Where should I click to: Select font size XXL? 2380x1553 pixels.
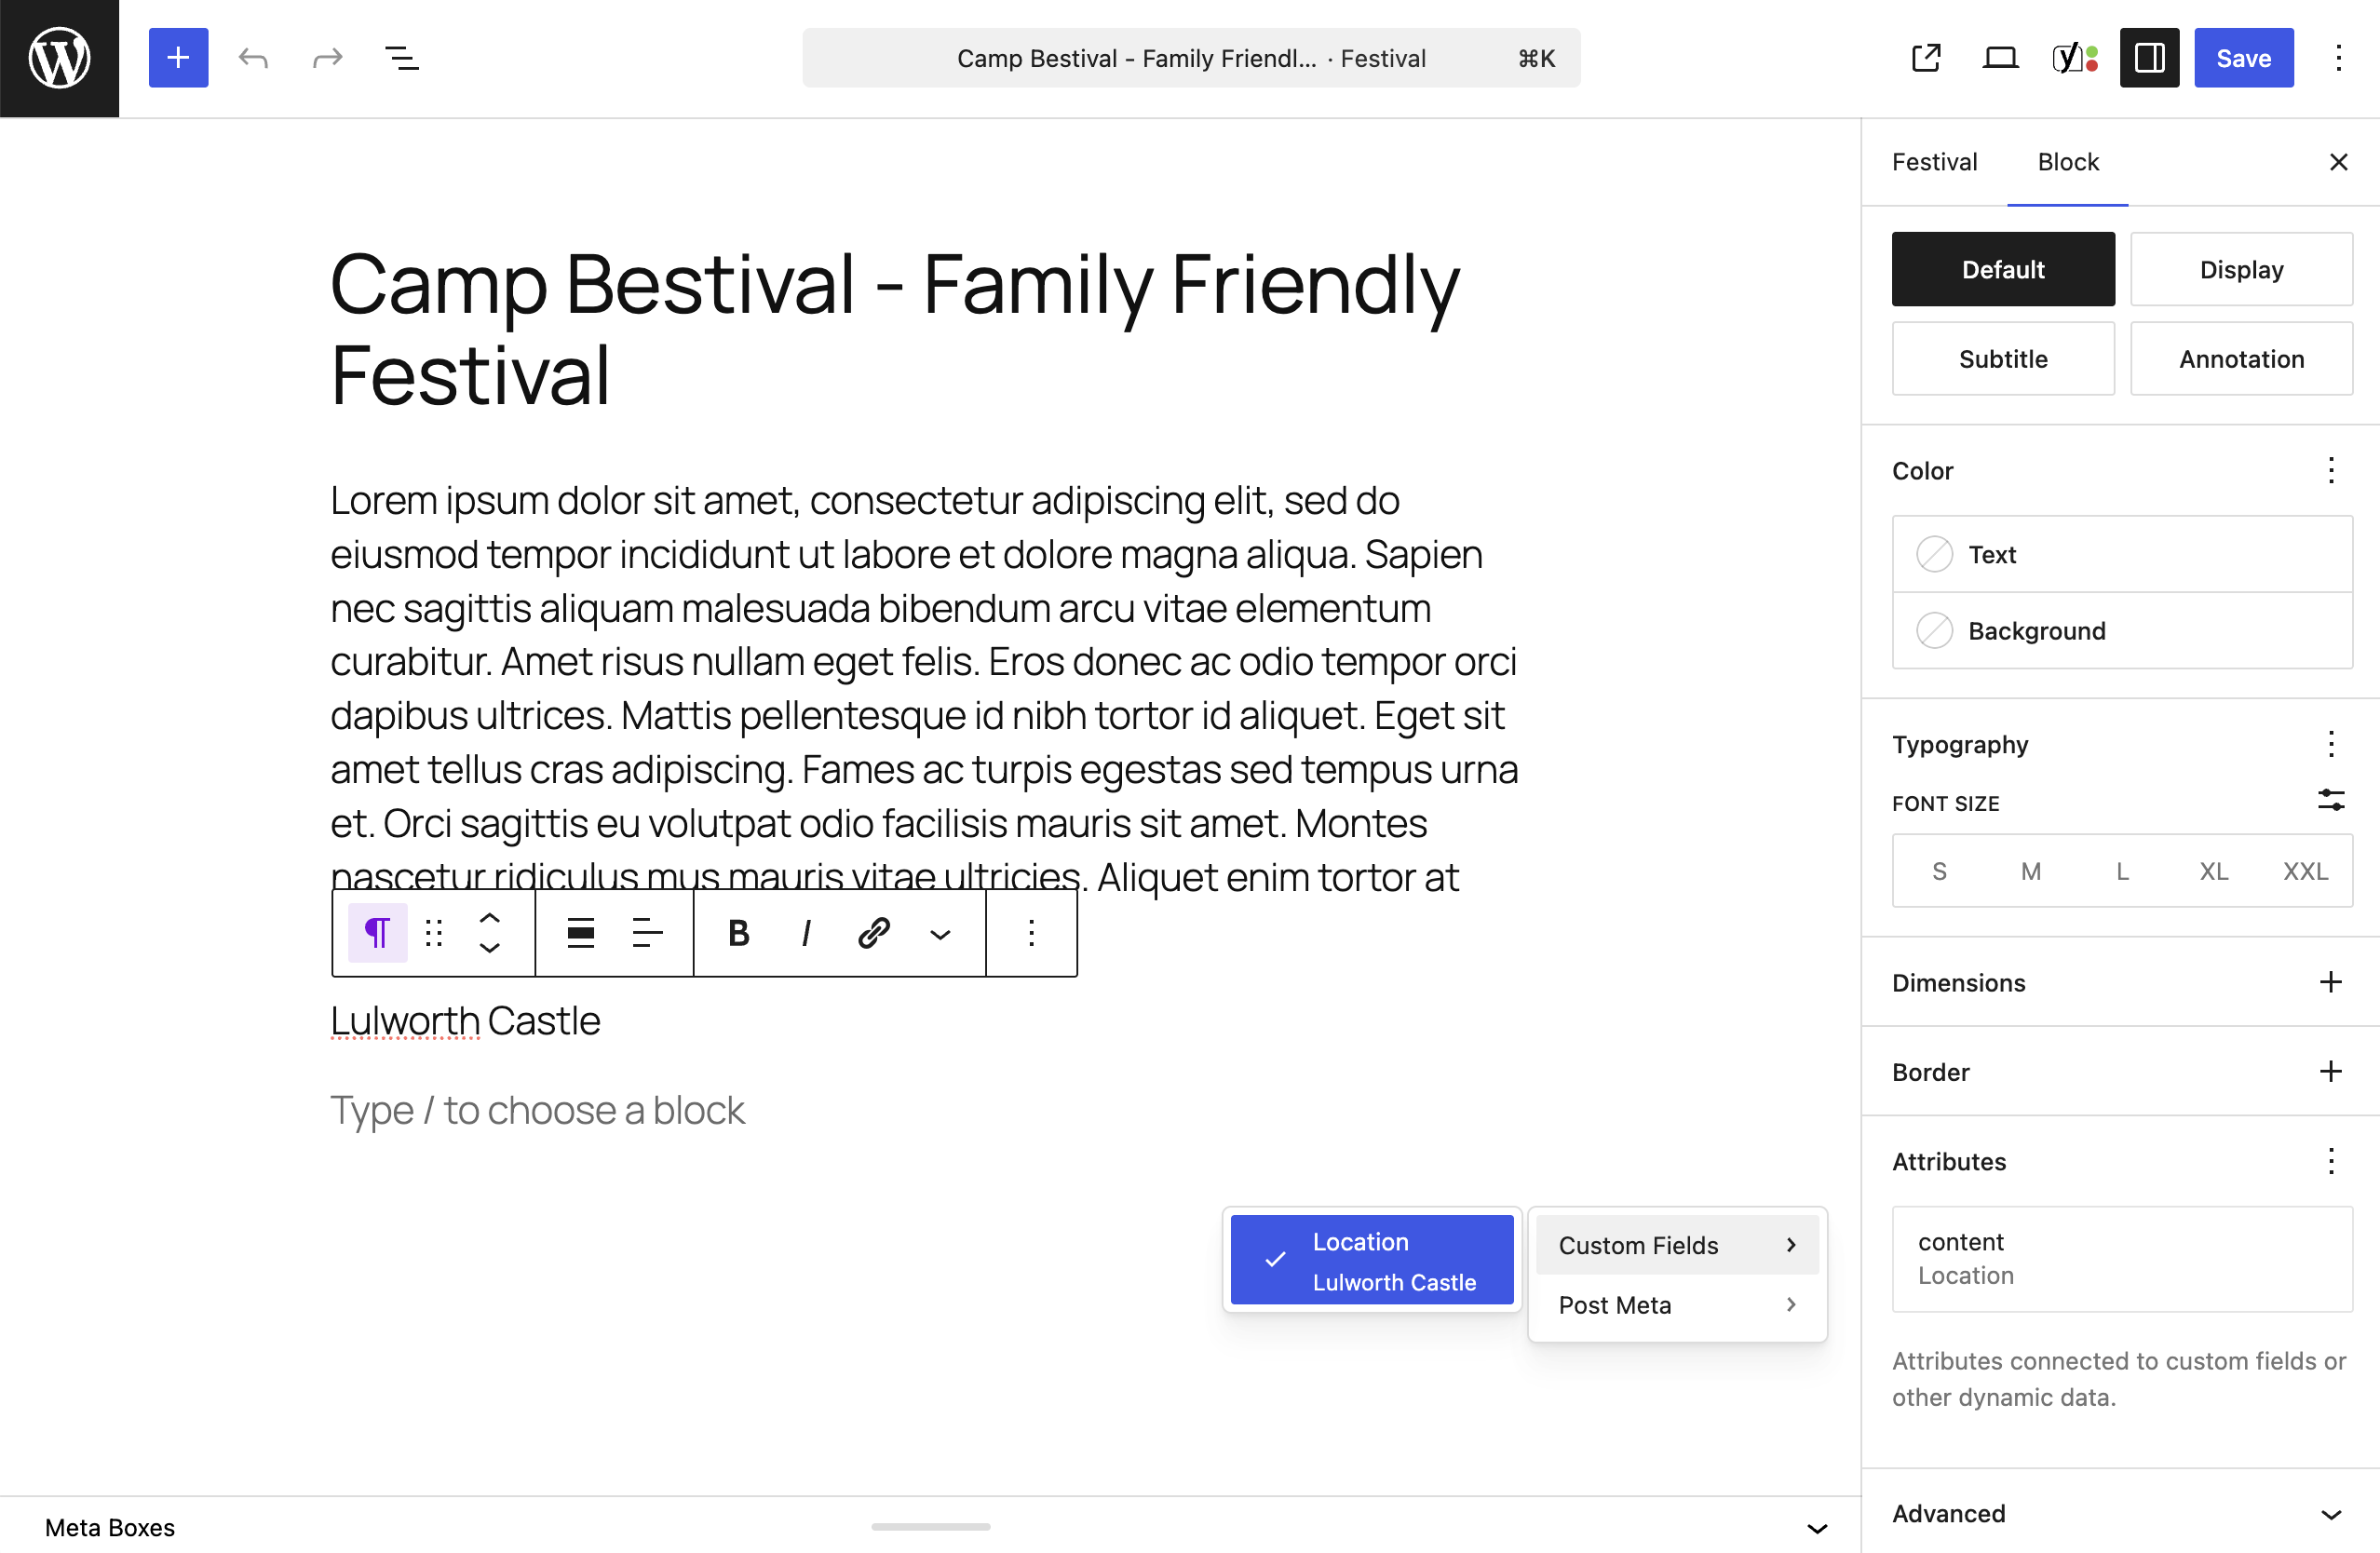pos(2305,871)
